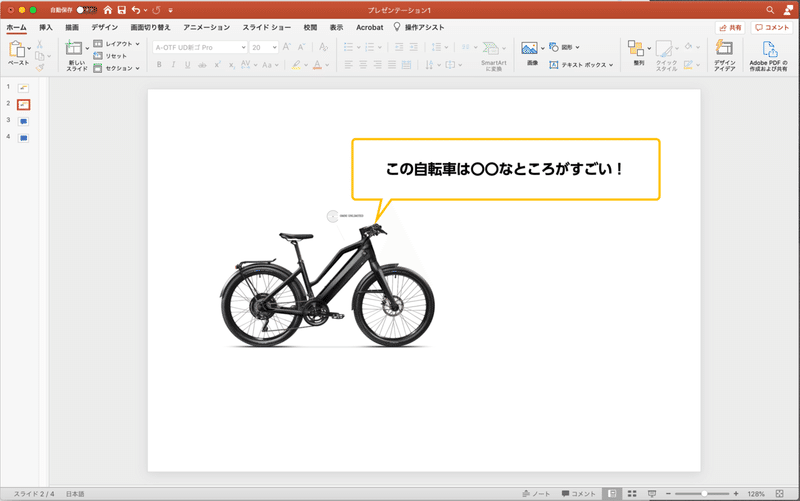Click the Italic I icon
800x501 pixels.
(x=173, y=65)
